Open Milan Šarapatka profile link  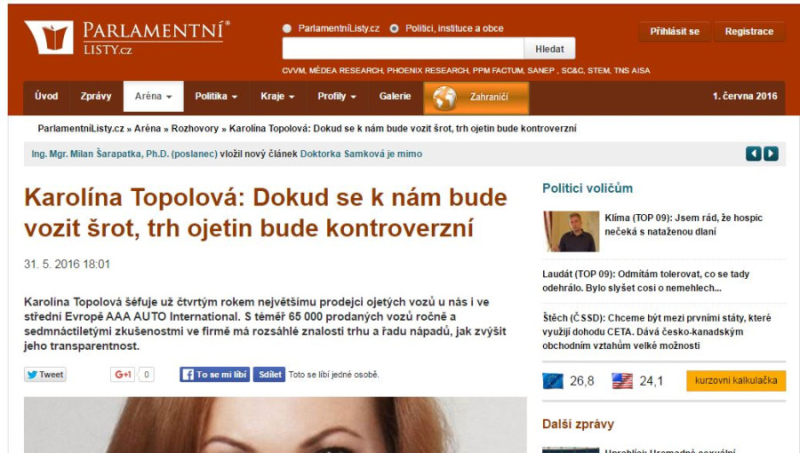point(124,154)
